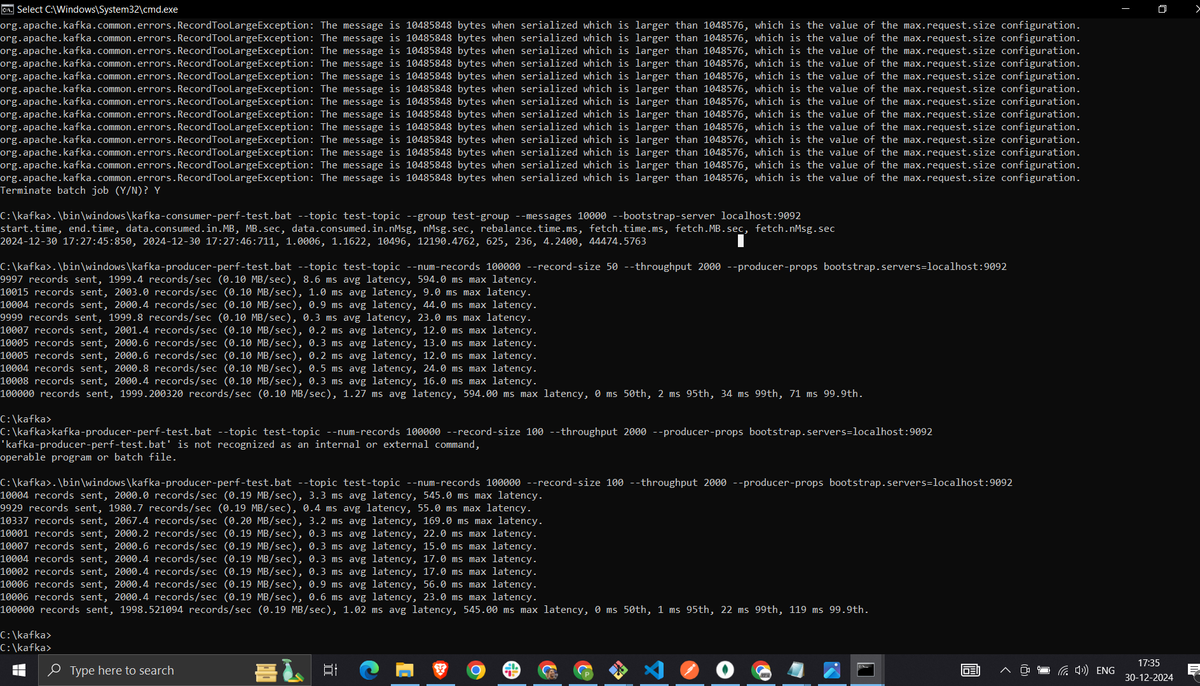Click the 9929 records sent line
Screen dimensions: 1200x686
pyautogui.click(x=264, y=508)
